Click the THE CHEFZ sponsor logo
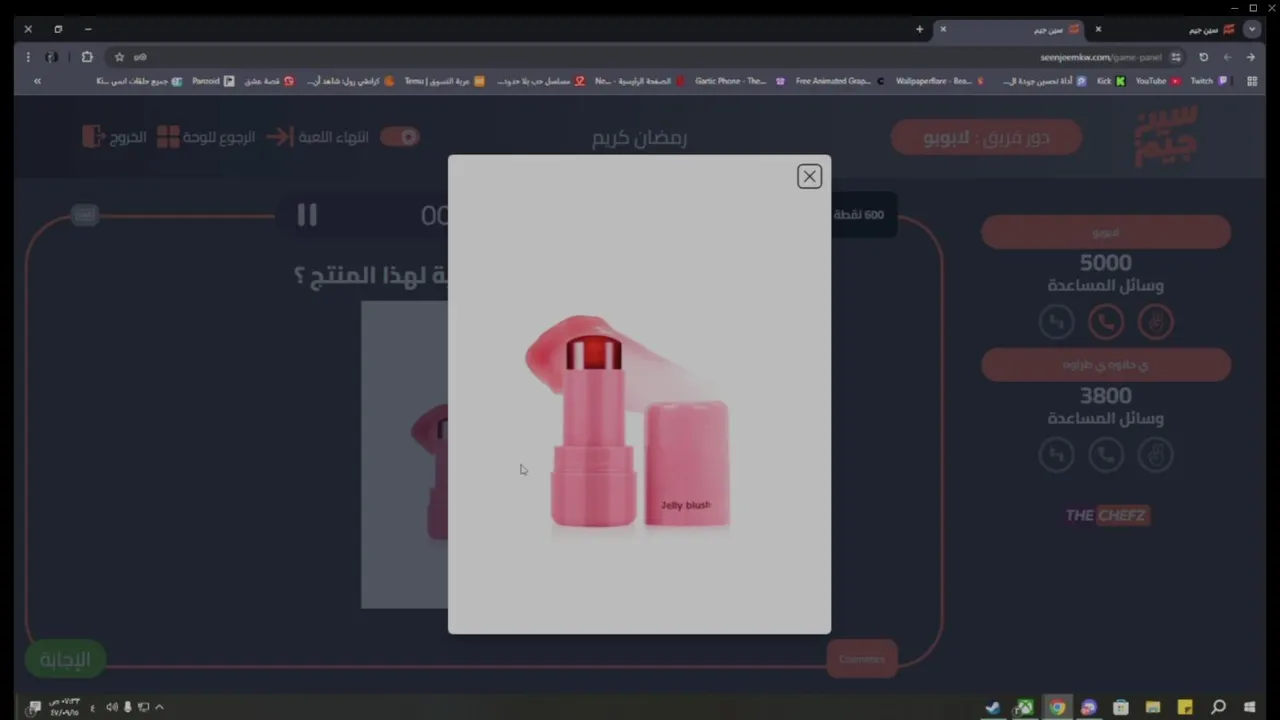The image size is (1280, 720). (x=1106, y=515)
